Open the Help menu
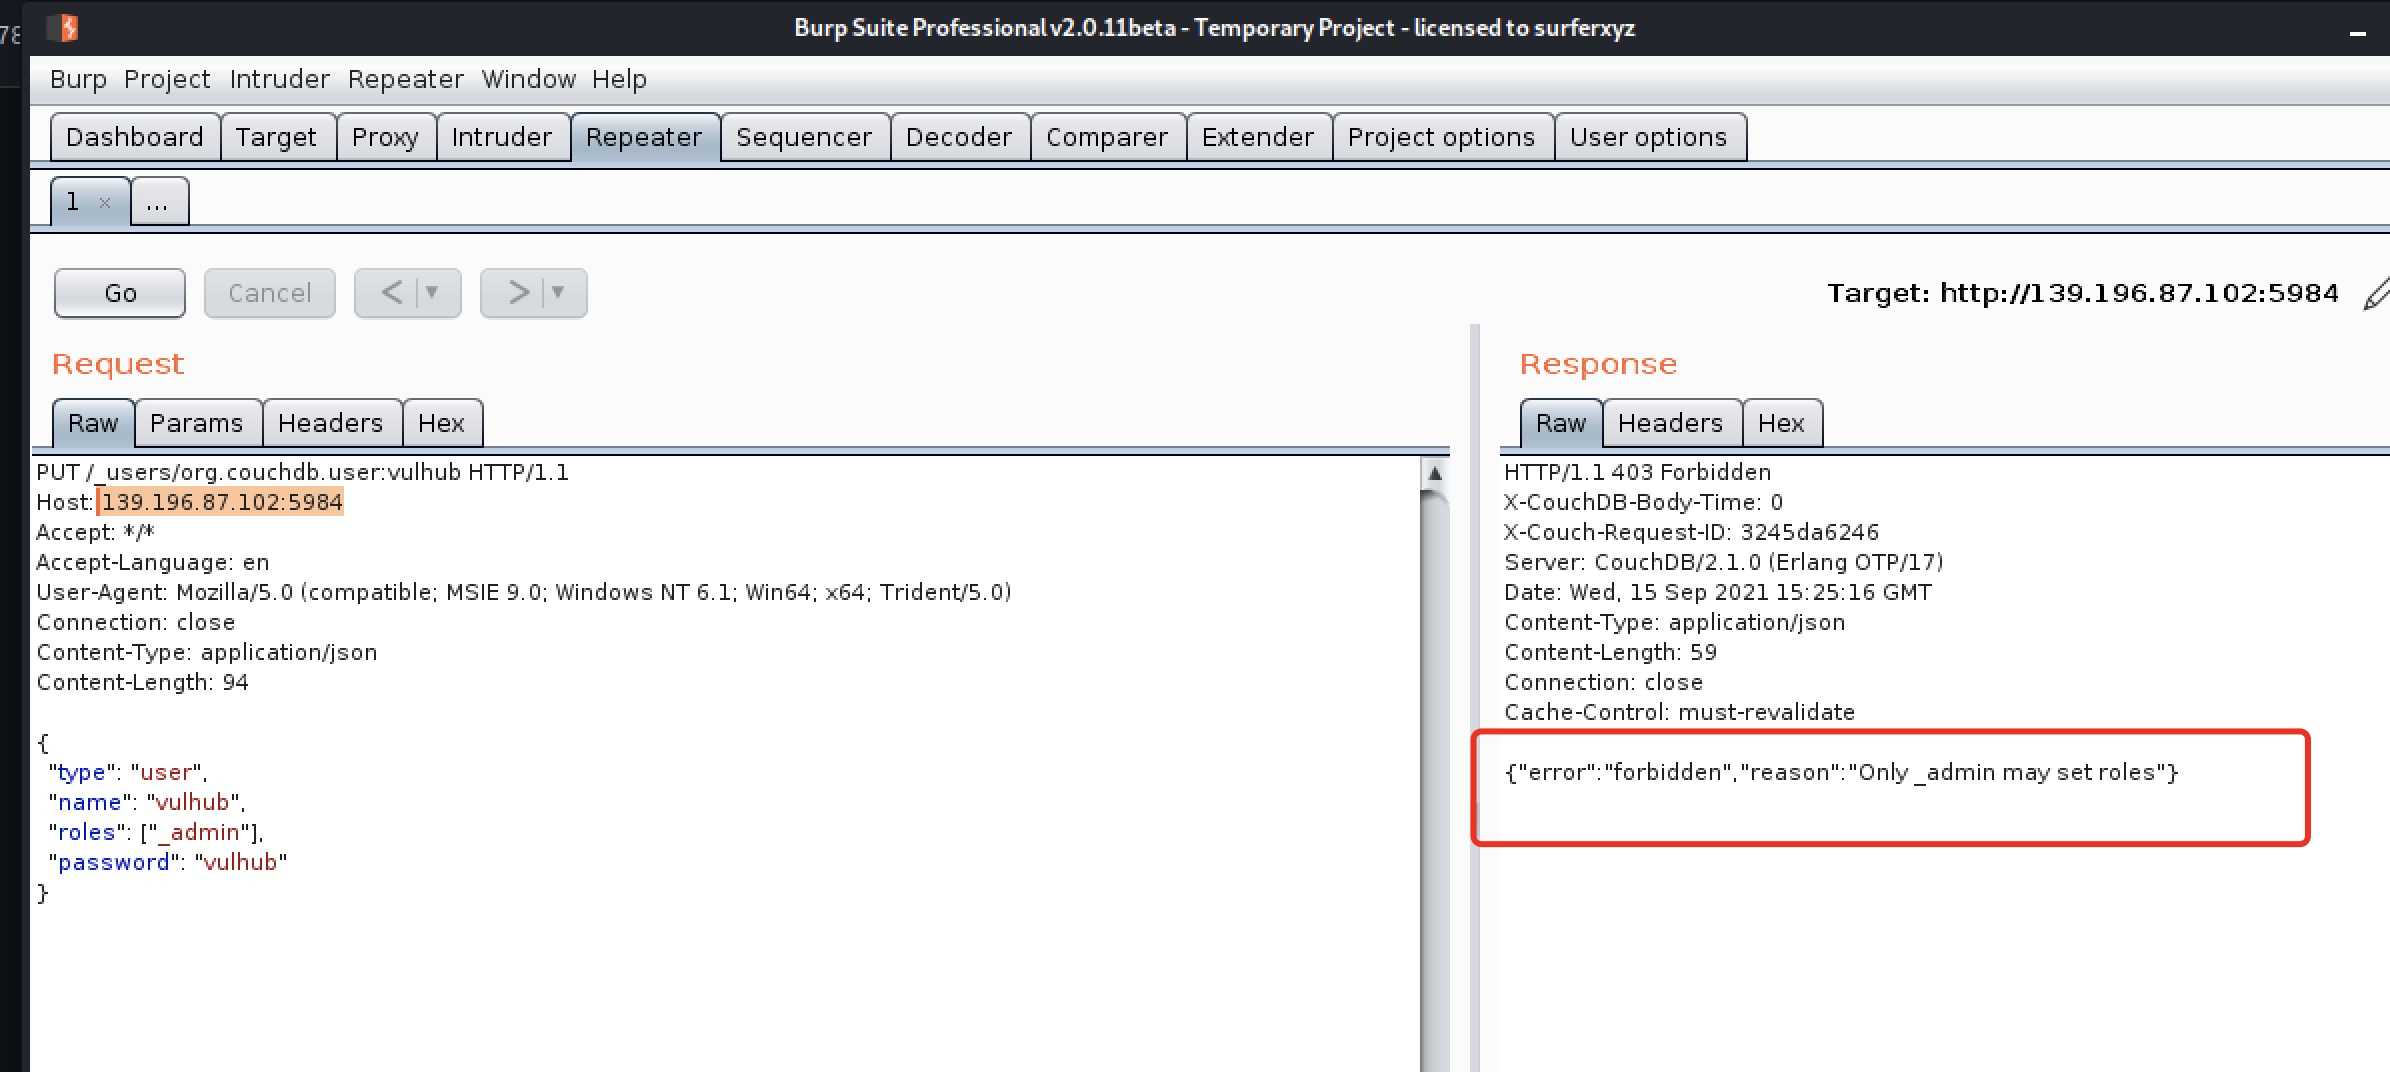2390x1072 pixels. (x=619, y=79)
